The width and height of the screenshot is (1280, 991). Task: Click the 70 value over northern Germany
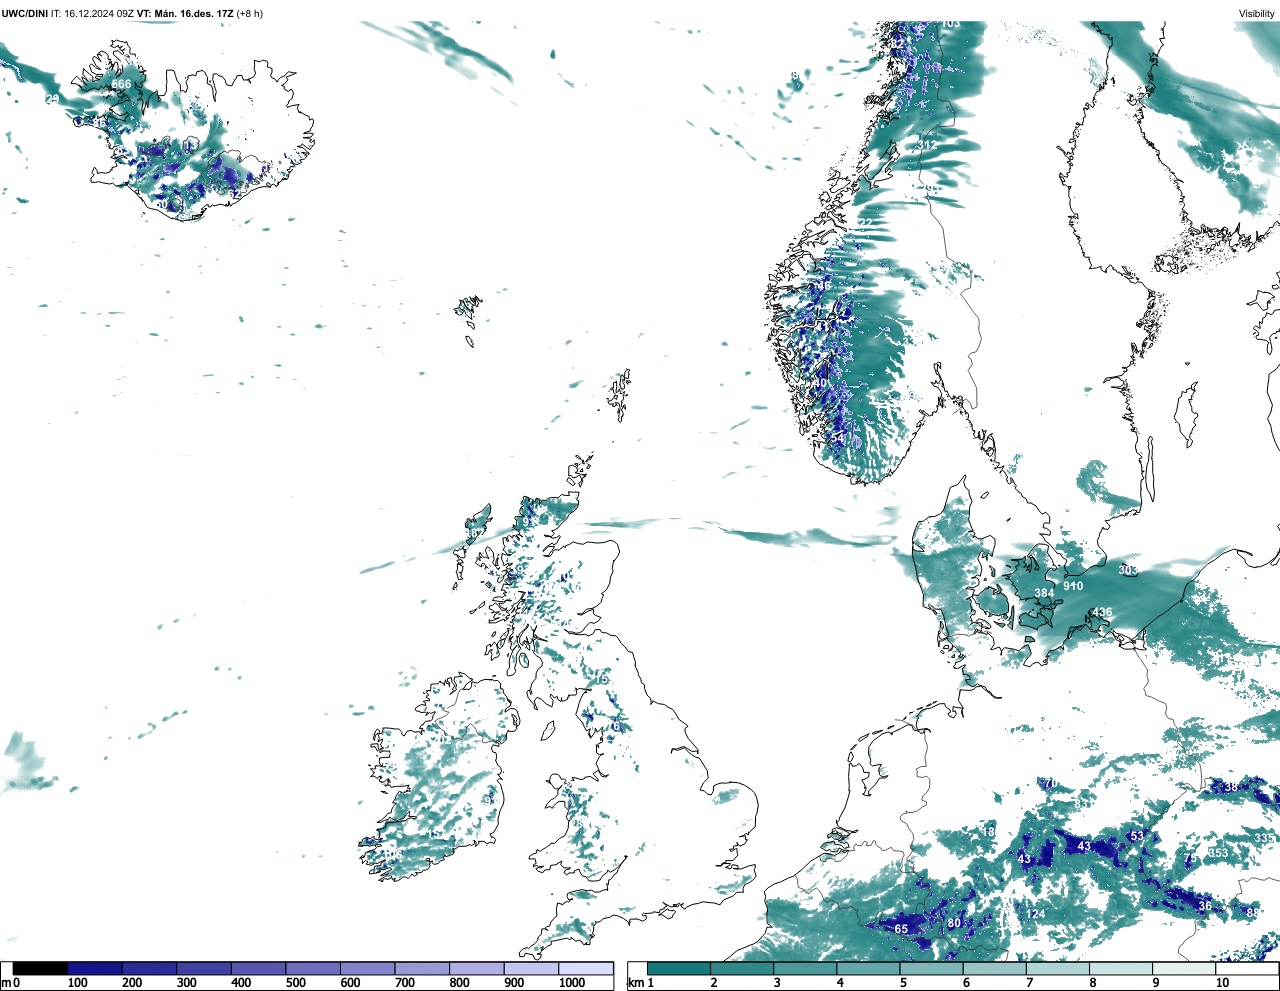[1049, 783]
